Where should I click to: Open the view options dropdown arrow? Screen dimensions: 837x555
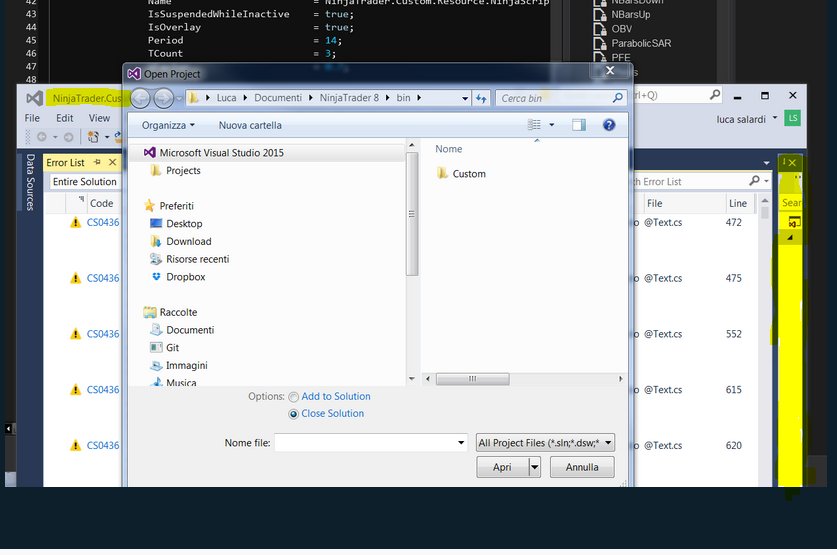click(x=551, y=125)
